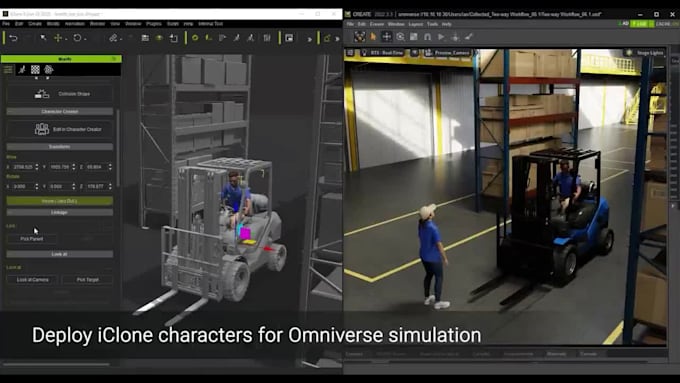This screenshot has height=383, width=680.
Task: Click the gray flag-shaped iClone toolbar icon
Action: coord(222,38)
